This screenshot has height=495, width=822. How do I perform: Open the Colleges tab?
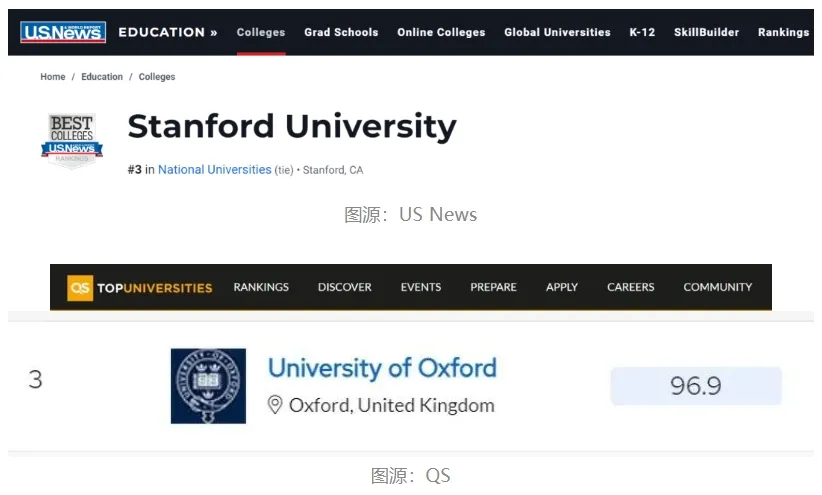[261, 32]
